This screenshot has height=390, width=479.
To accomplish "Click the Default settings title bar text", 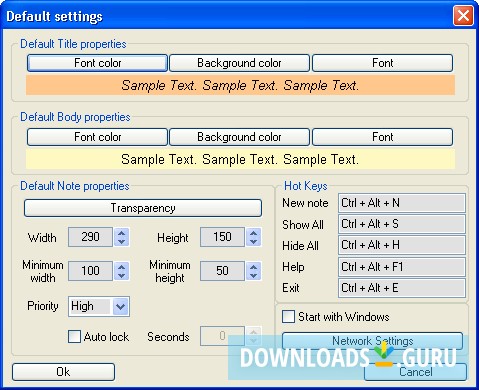I will pyautogui.click(x=54, y=16).
